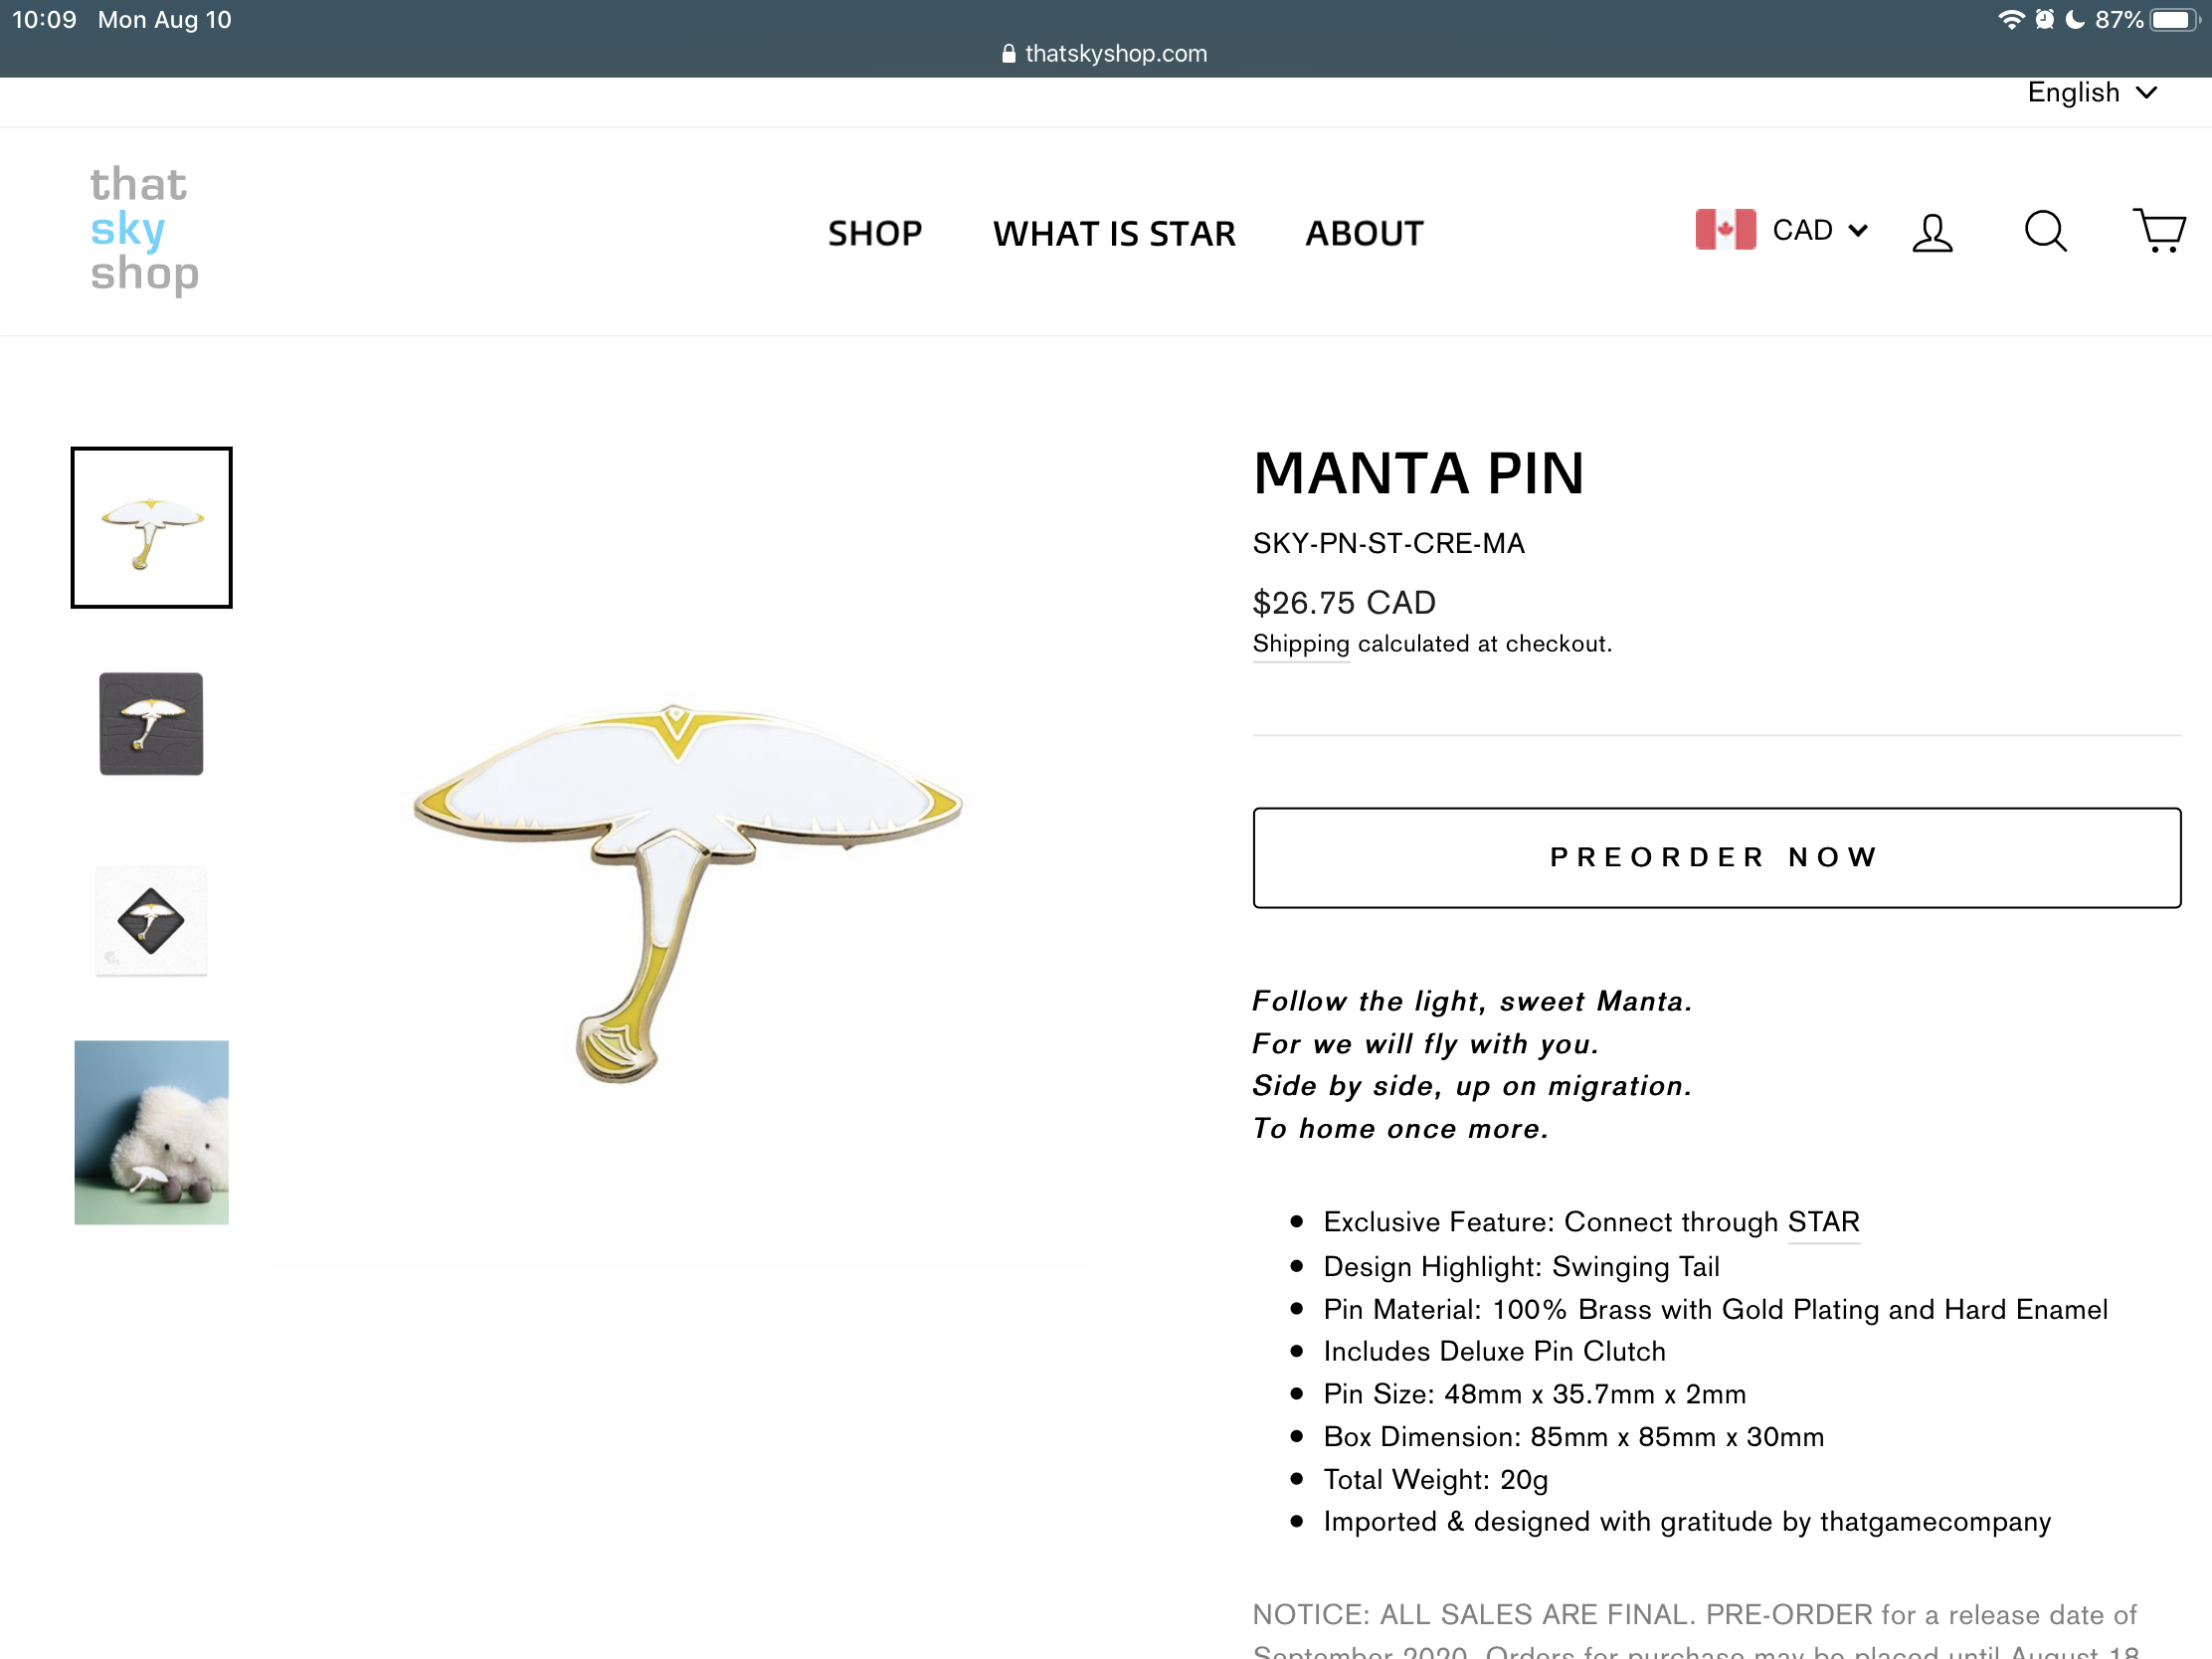Click the PREORDER NOW button
This screenshot has height=1659, width=2212.
tap(1716, 857)
